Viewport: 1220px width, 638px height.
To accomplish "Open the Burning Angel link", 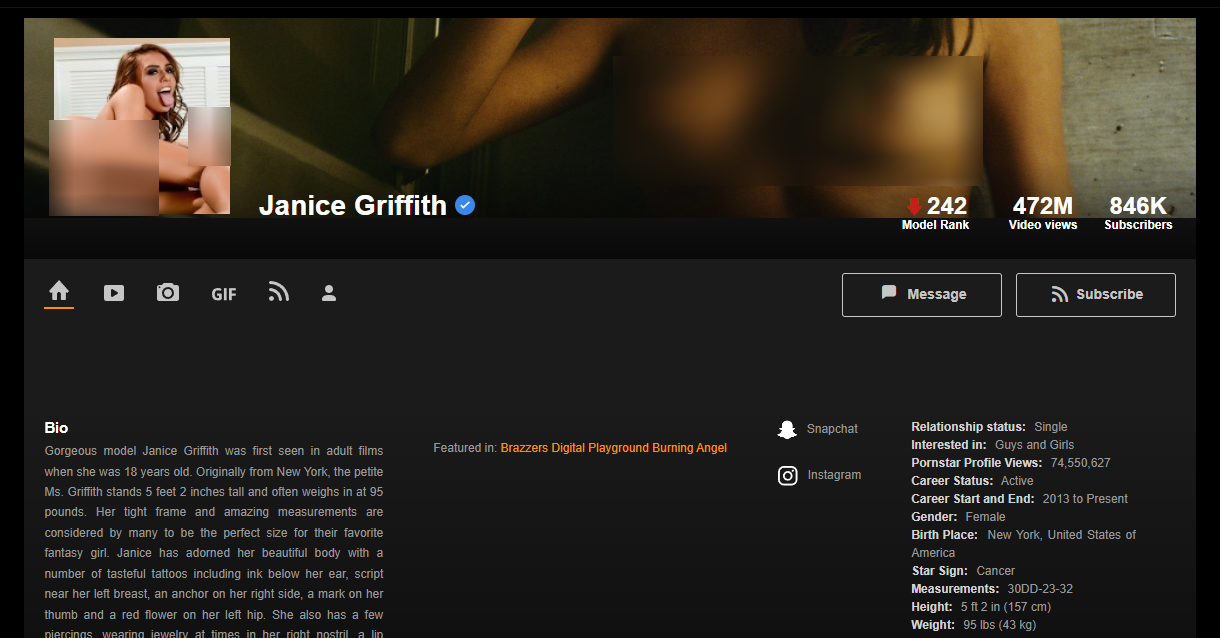I will coord(690,448).
